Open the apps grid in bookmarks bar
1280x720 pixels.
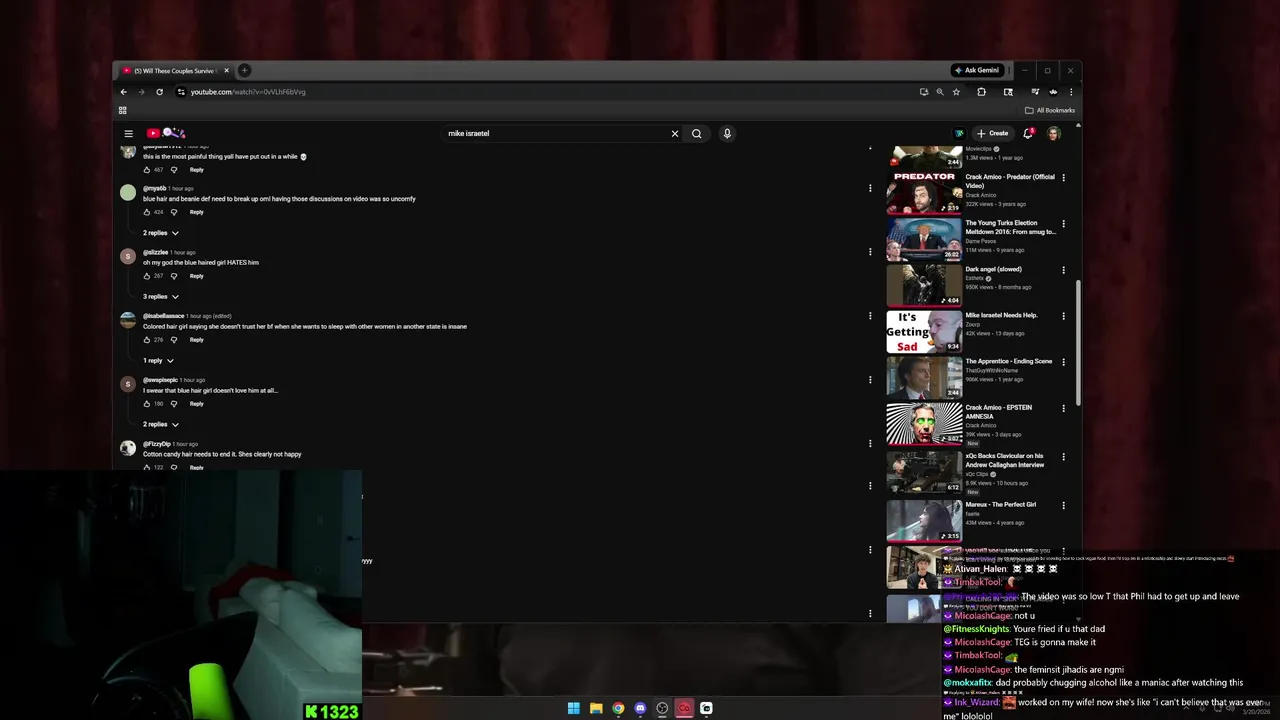123,110
